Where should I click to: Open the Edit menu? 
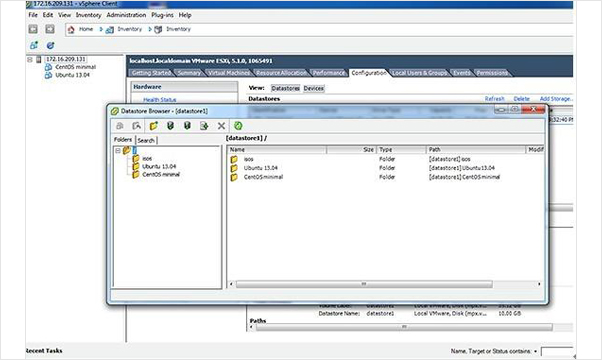pos(48,15)
